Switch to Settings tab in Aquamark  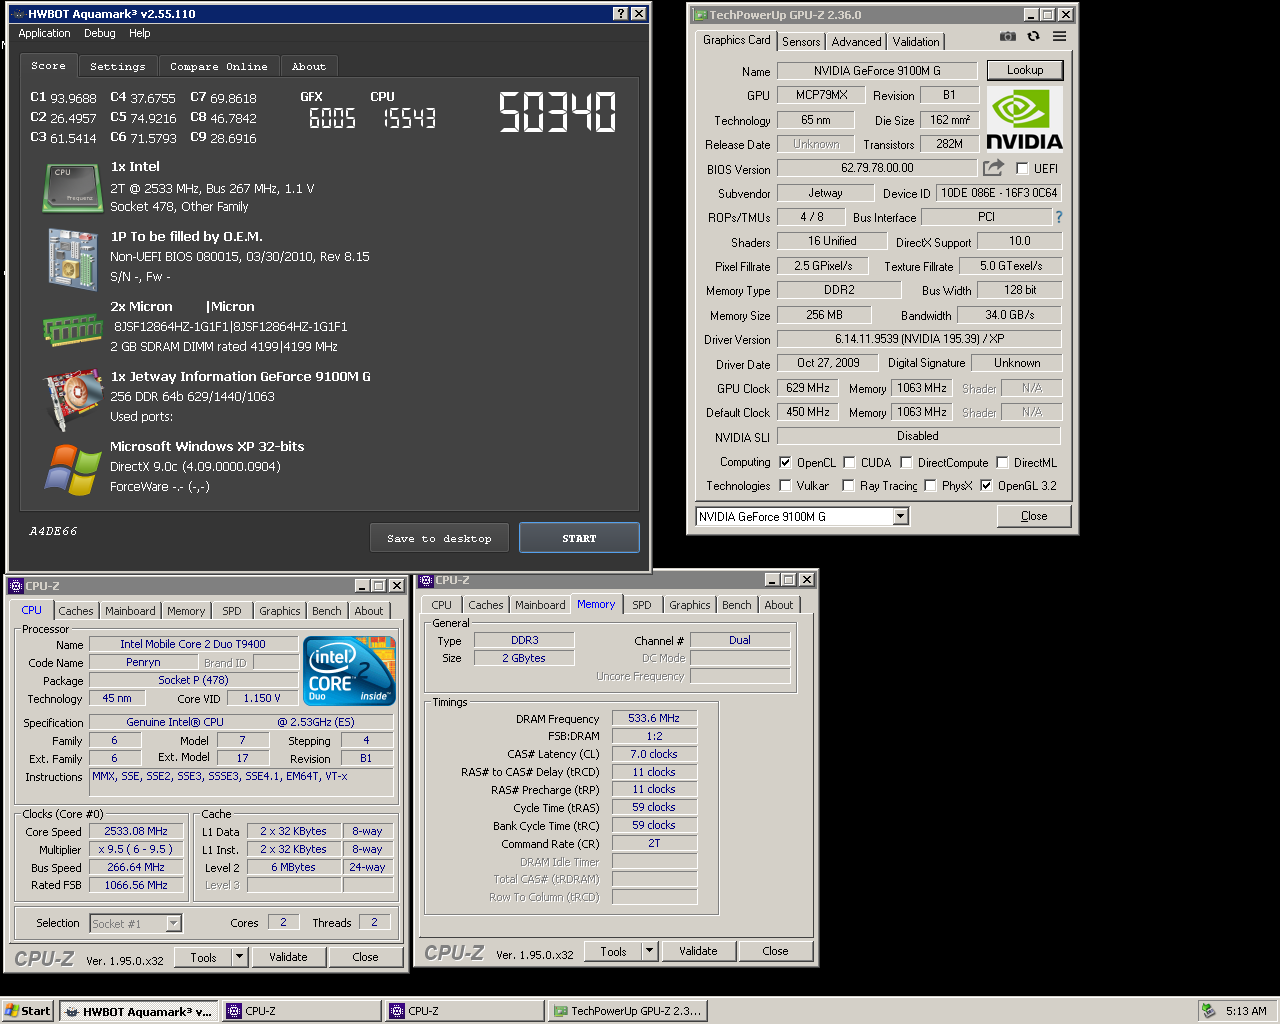[x=118, y=66]
